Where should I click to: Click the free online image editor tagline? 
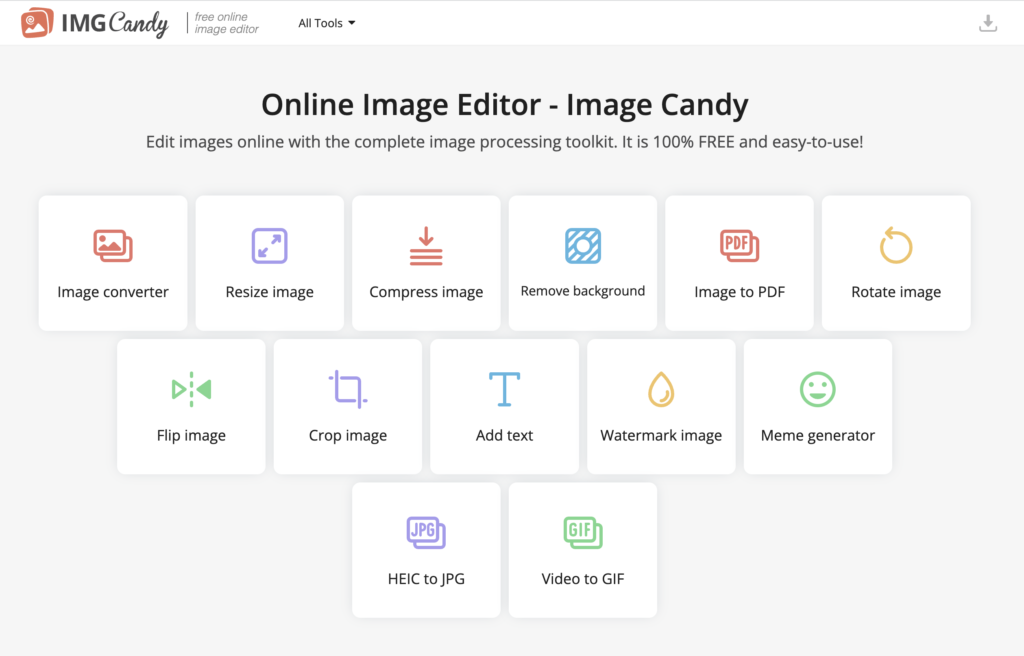click(227, 23)
